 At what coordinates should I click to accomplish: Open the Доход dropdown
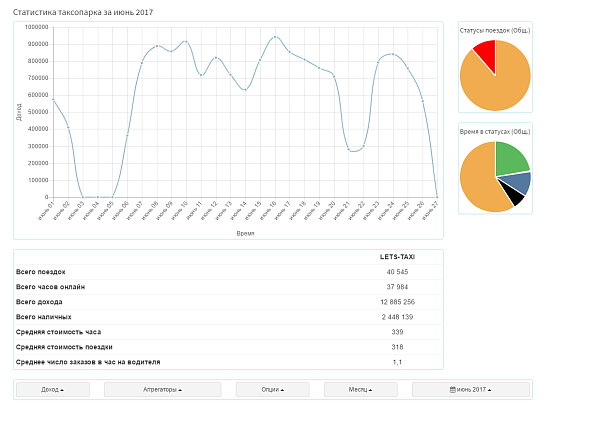[x=52, y=389]
